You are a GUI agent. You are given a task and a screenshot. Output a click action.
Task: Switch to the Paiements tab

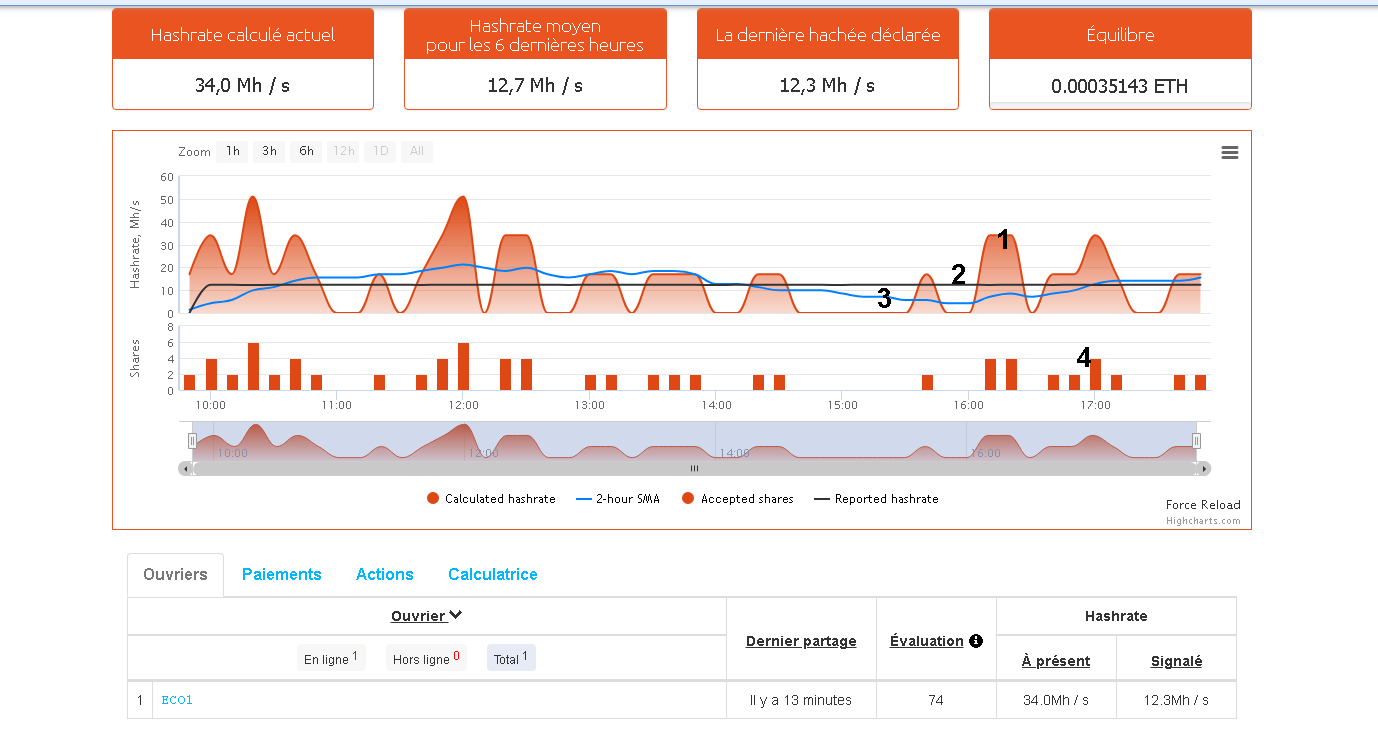pos(282,575)
